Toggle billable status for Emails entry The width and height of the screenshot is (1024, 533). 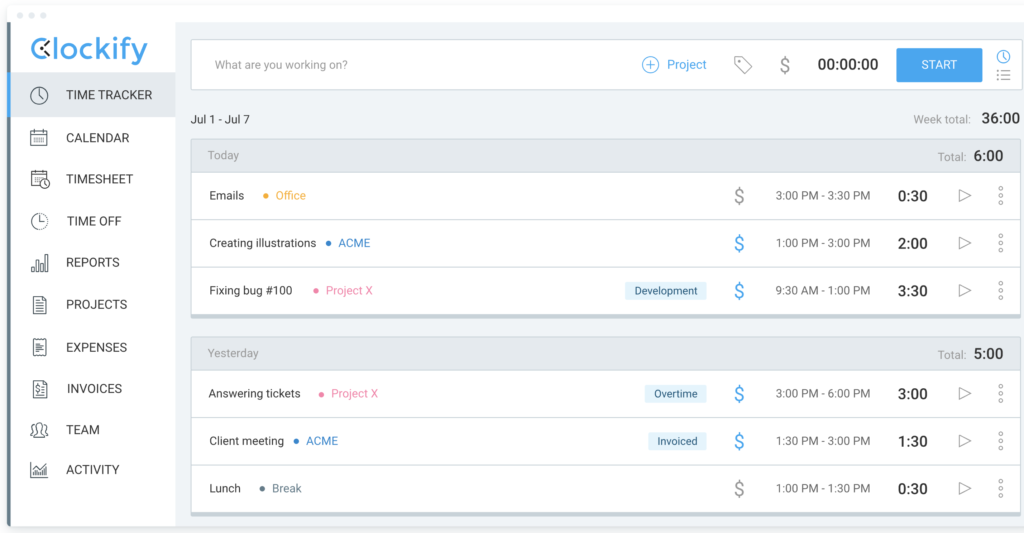click(739, 196)
